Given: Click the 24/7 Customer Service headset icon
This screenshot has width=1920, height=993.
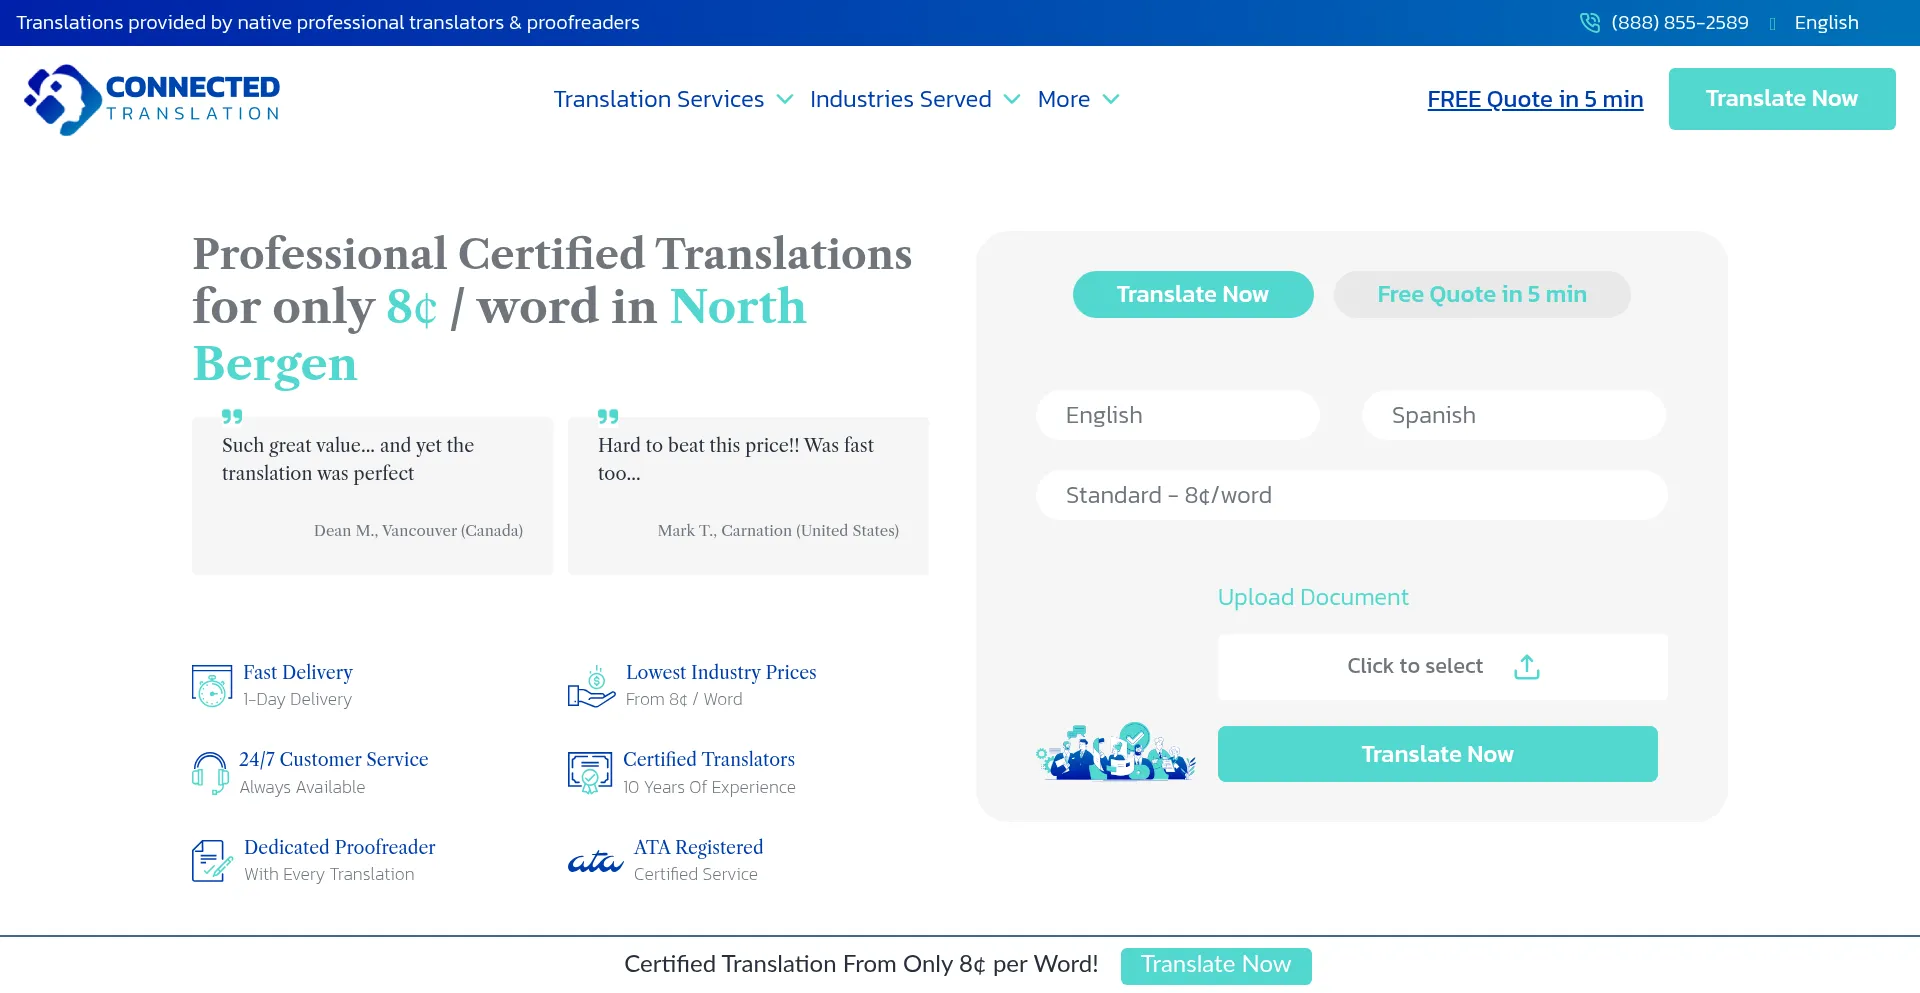Looking at the screenshot, I should coord(209,772).
